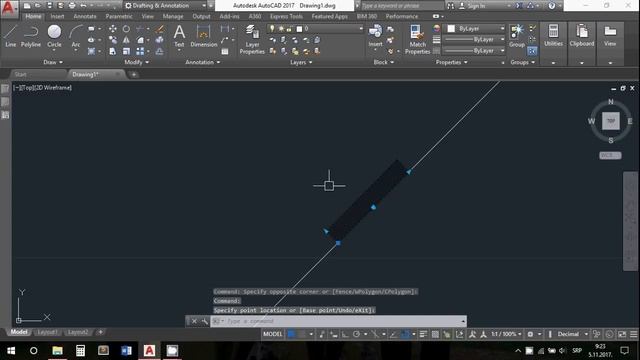This screenshot has width=640, height=360.
Task: Click the Plot printer icon in quick access toolbar
Action: point(72,6)
